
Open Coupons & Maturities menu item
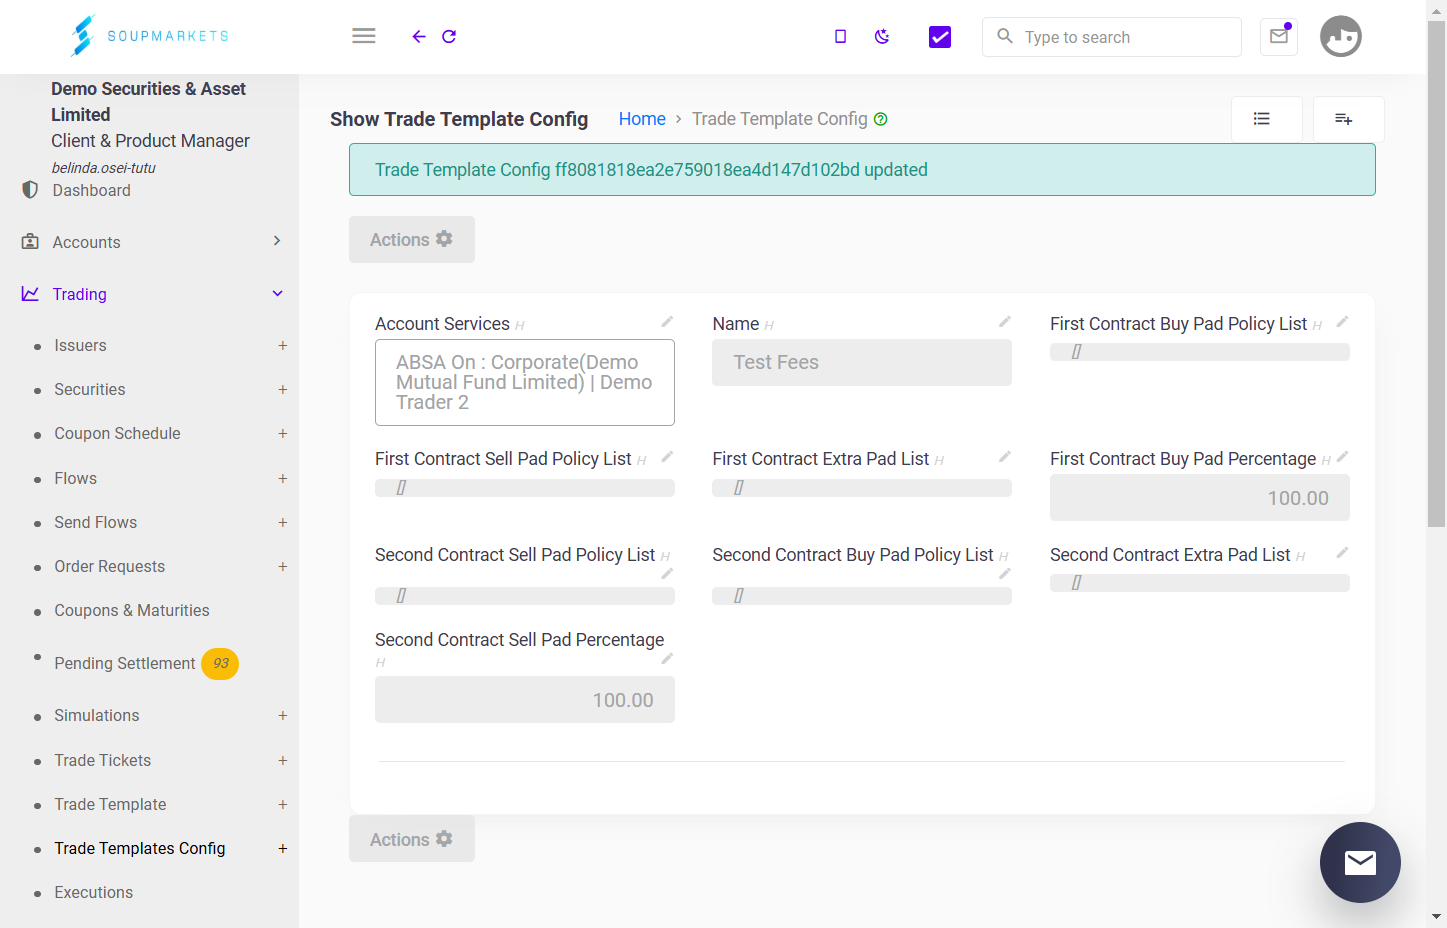[132, 611]
